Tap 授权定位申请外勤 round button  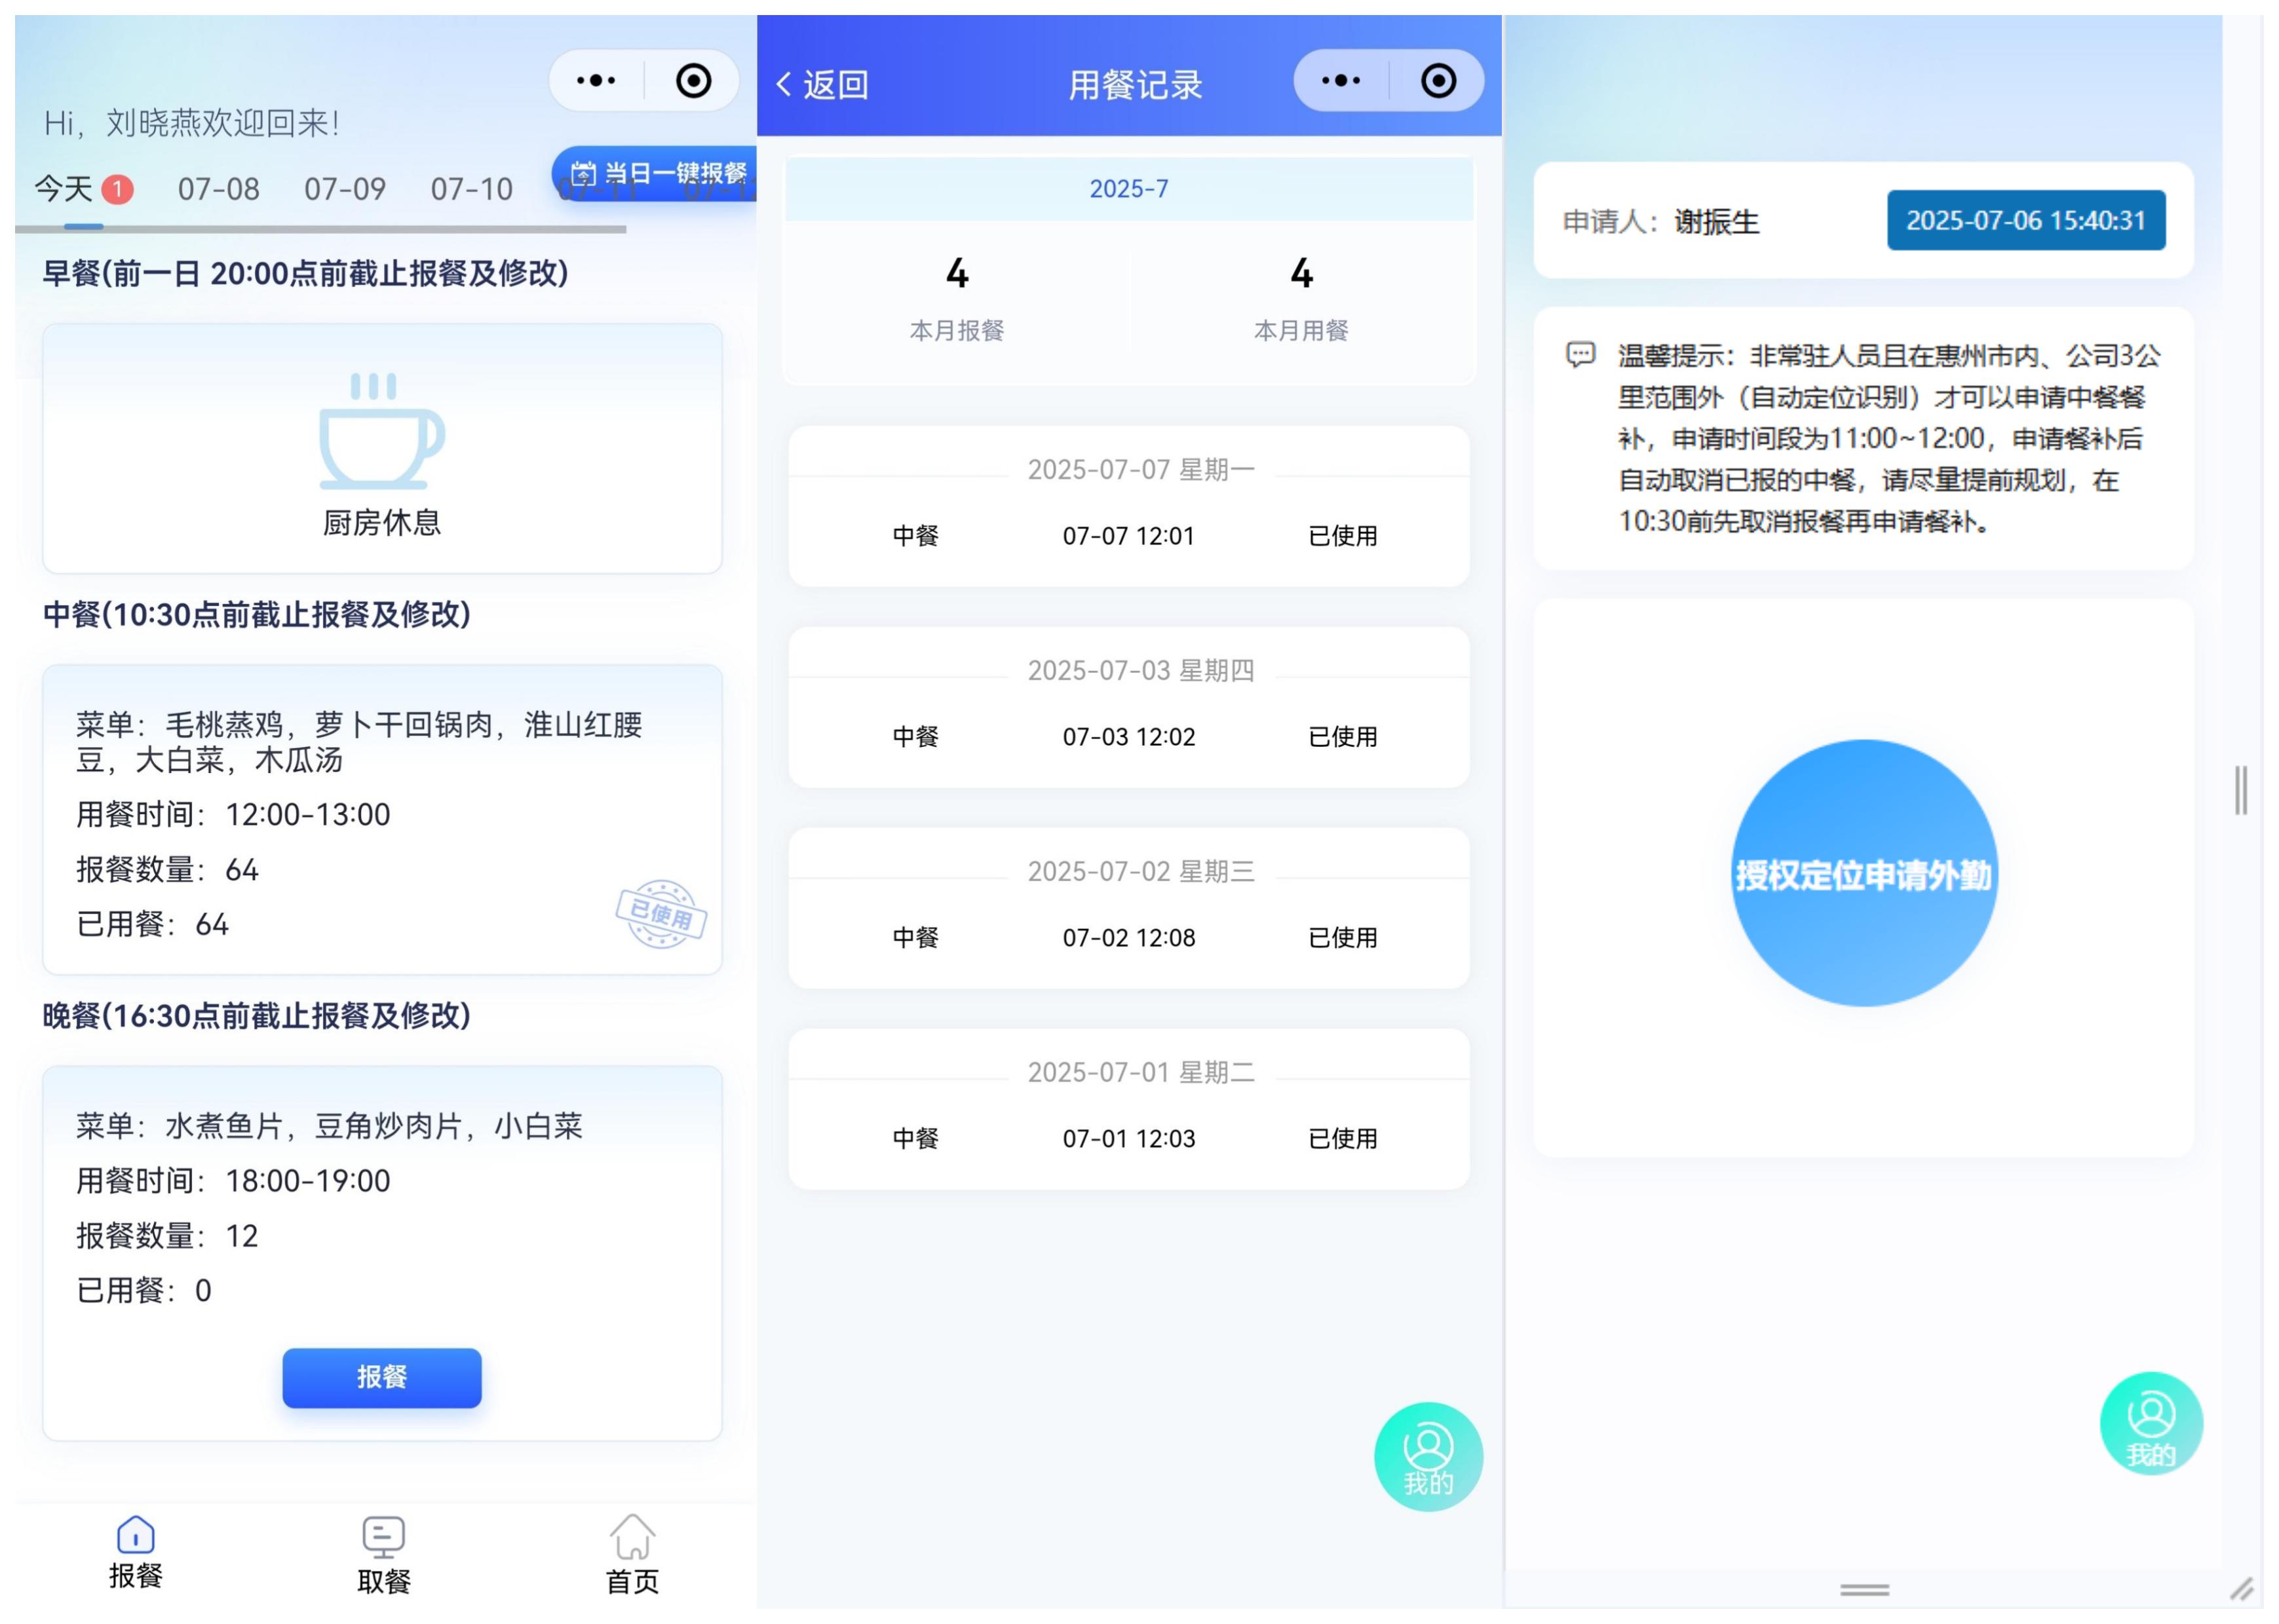[x=1864, y=874]
